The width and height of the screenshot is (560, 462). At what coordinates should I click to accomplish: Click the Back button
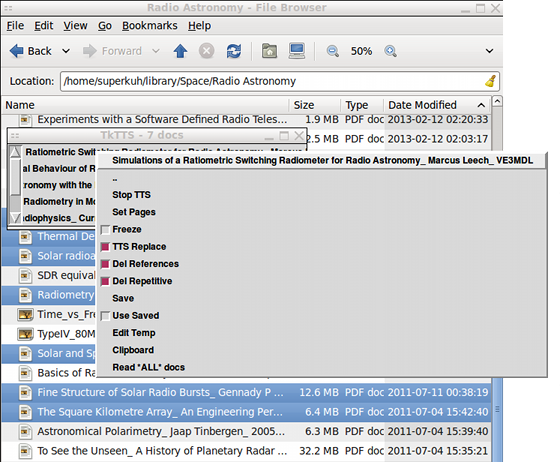coord(31,51)
